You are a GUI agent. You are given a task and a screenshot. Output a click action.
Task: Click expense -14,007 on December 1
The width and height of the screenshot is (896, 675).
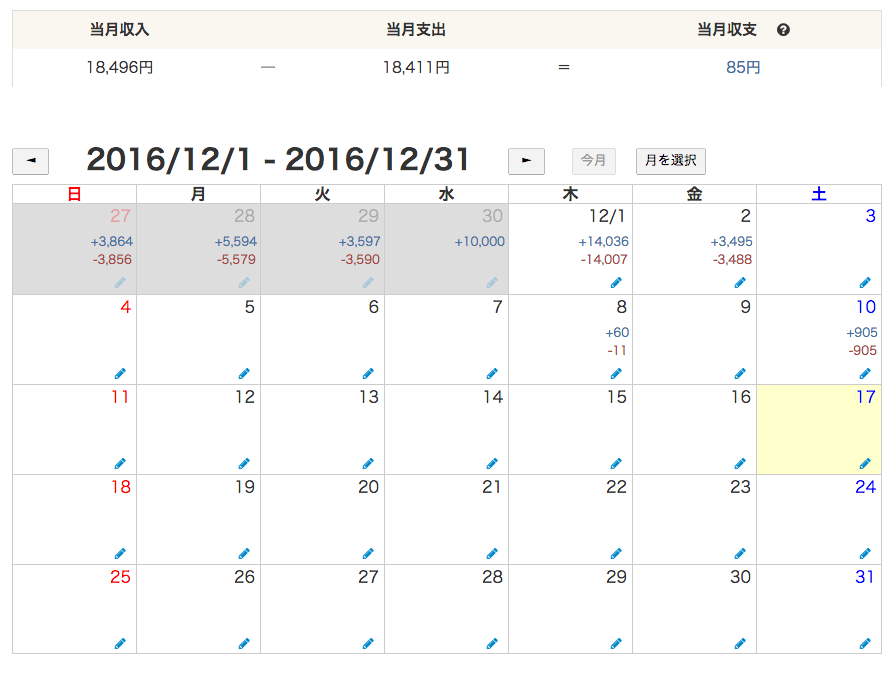[604, 259]
